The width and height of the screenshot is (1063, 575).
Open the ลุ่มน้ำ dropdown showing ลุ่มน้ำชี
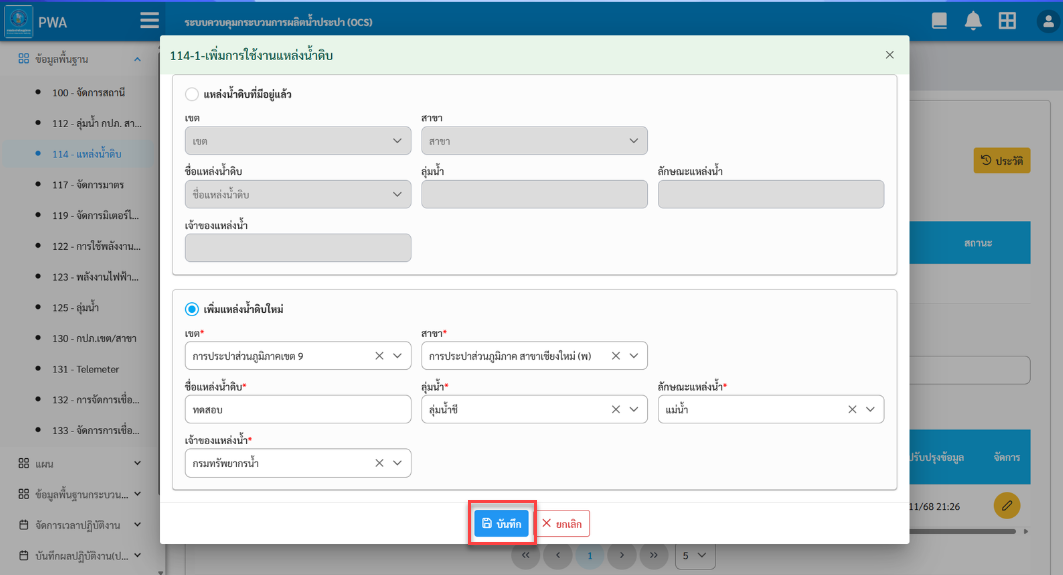(x=634, y=410)
